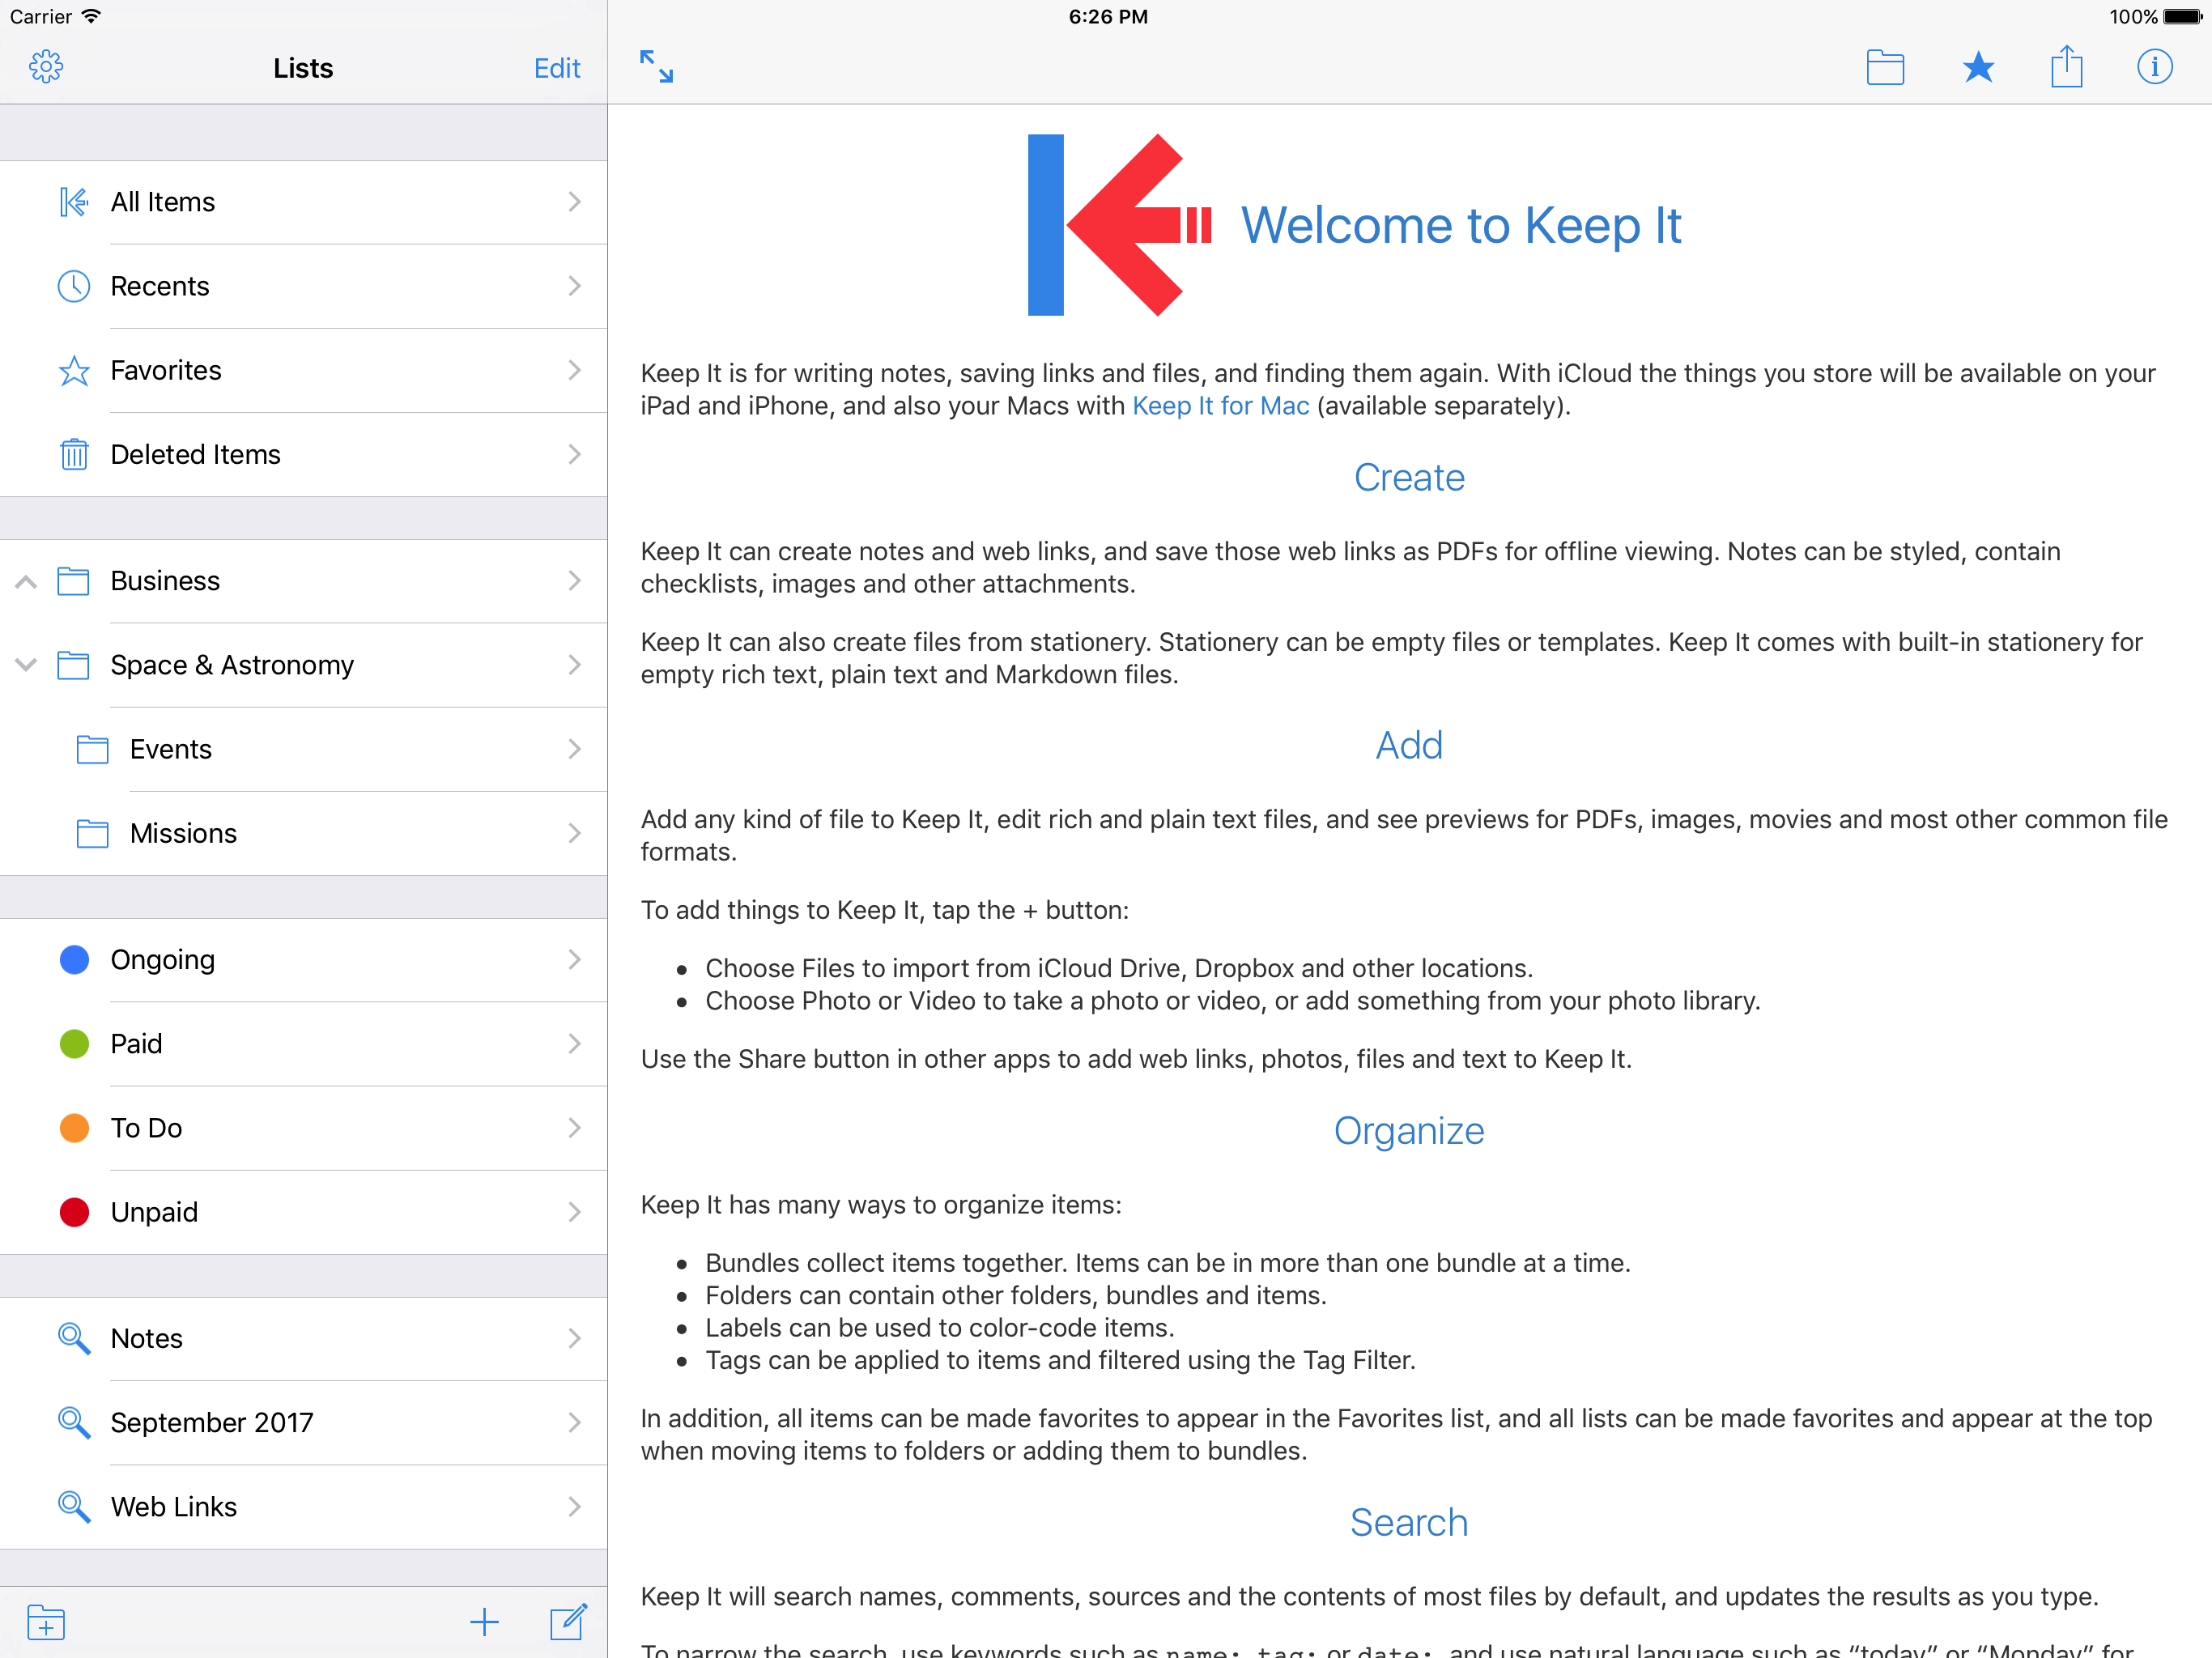Click the Wi-Fi icon in status bar
Screen dimensions: 2212x1658
pyautogui.click(x=91, y=16)
